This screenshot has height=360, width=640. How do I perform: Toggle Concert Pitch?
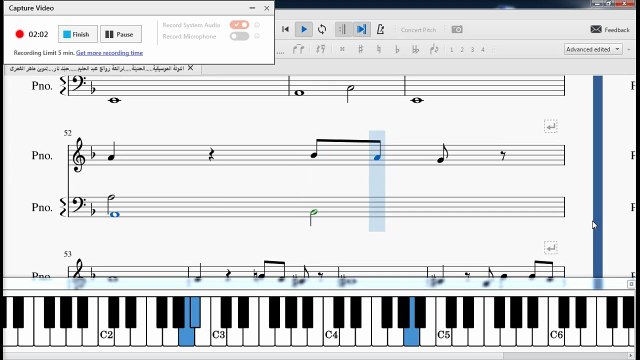[418, 30]
